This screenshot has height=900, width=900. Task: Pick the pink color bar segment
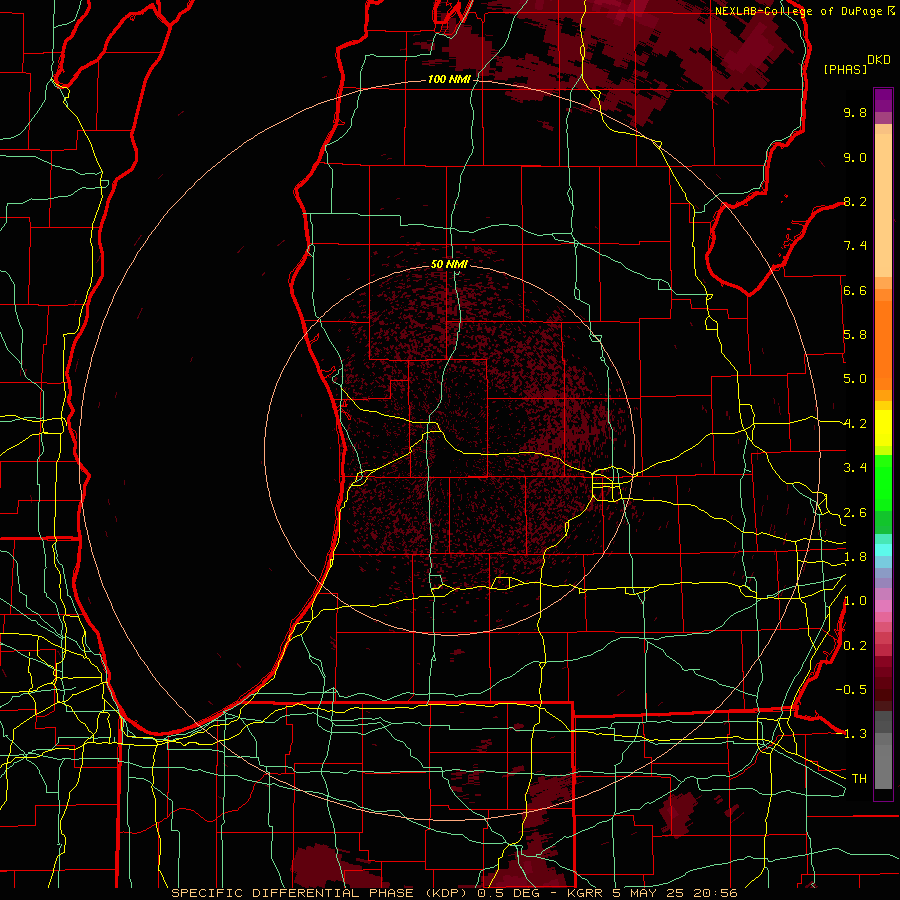click(x=883, y=606)
